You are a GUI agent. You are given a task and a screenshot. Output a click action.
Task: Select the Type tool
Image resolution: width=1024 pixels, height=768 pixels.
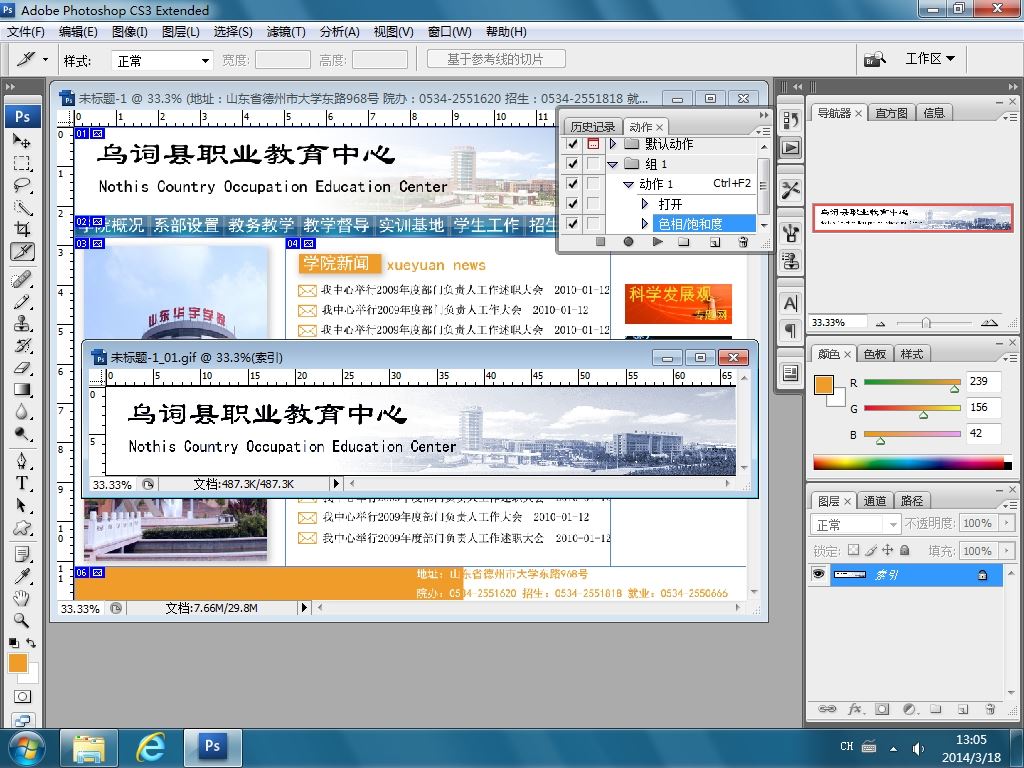22,483
